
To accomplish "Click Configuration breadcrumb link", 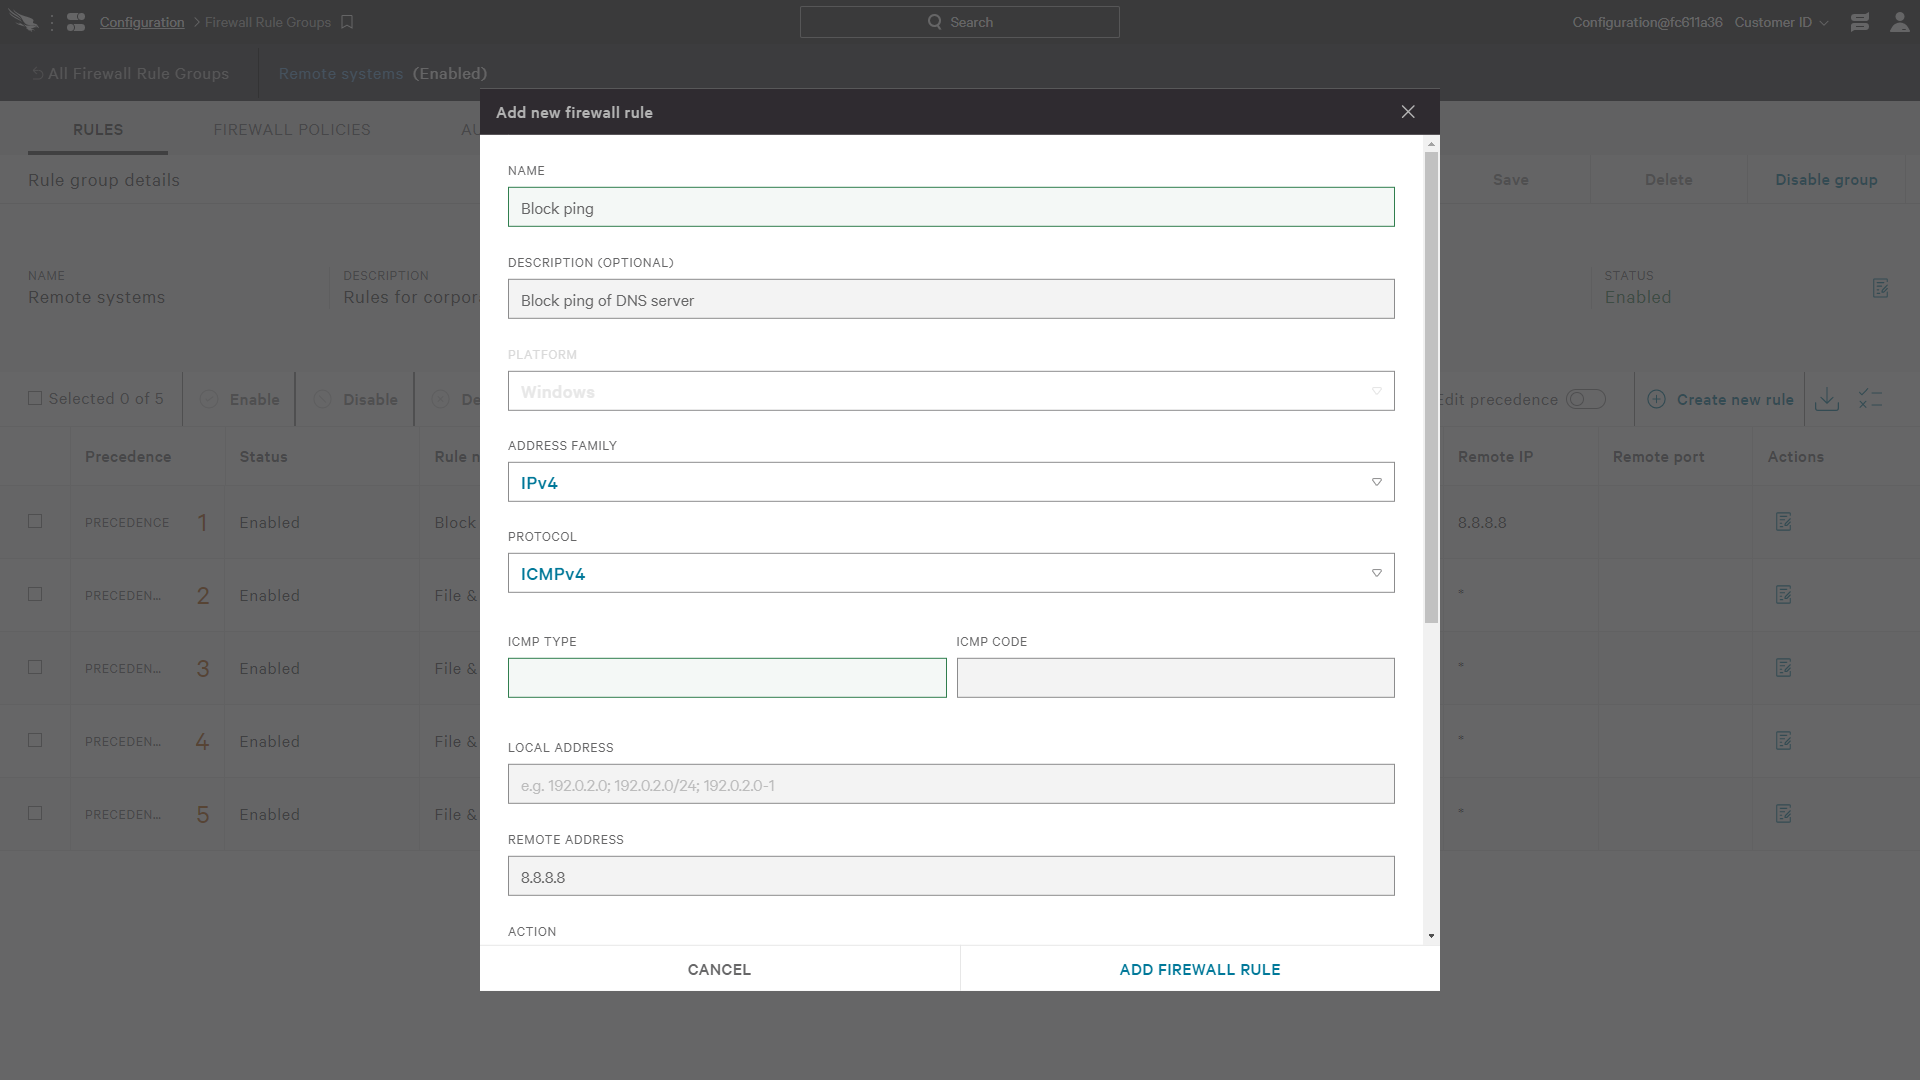I will (x=142, y=22).
